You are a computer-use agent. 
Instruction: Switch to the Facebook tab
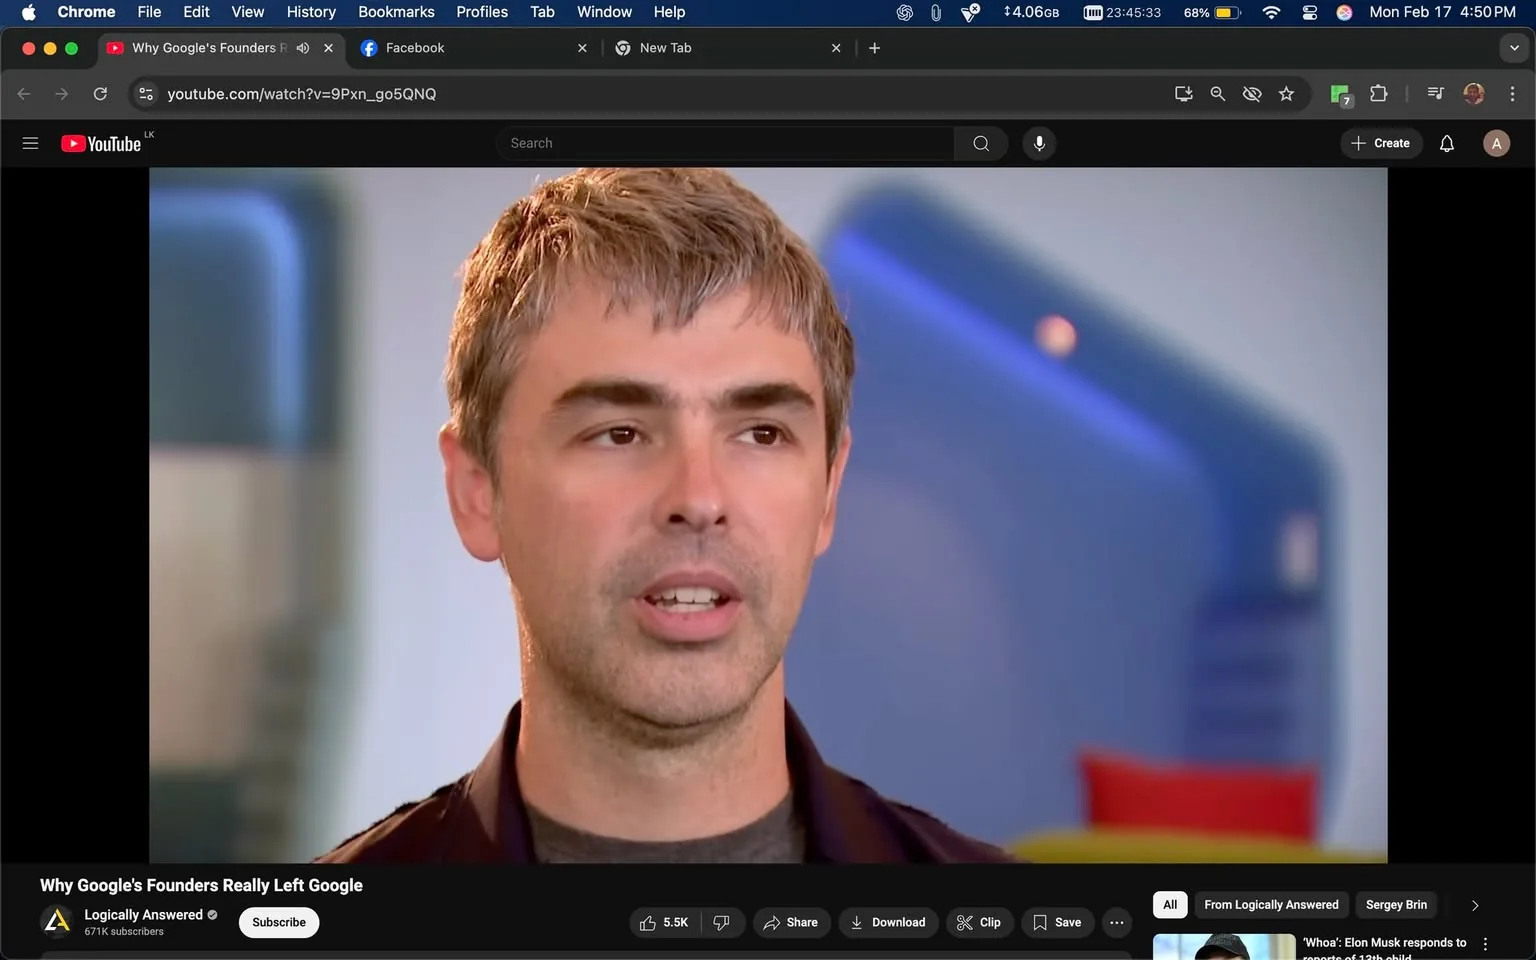click(x=415, y=48)
